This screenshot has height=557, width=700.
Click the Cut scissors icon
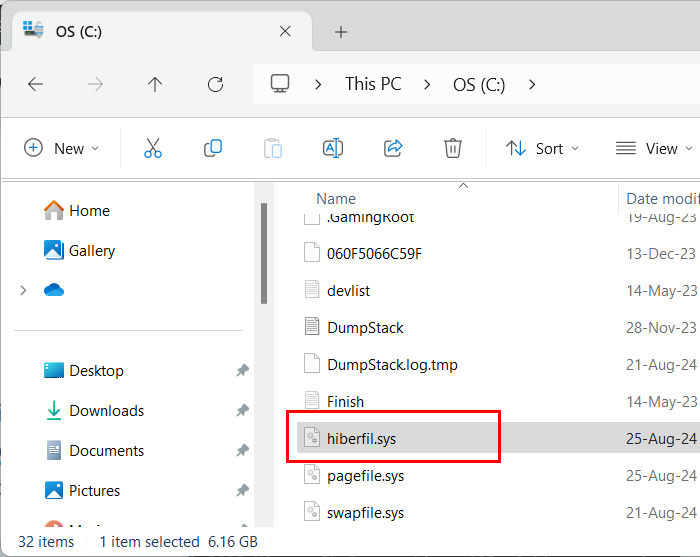coord(153,148)
